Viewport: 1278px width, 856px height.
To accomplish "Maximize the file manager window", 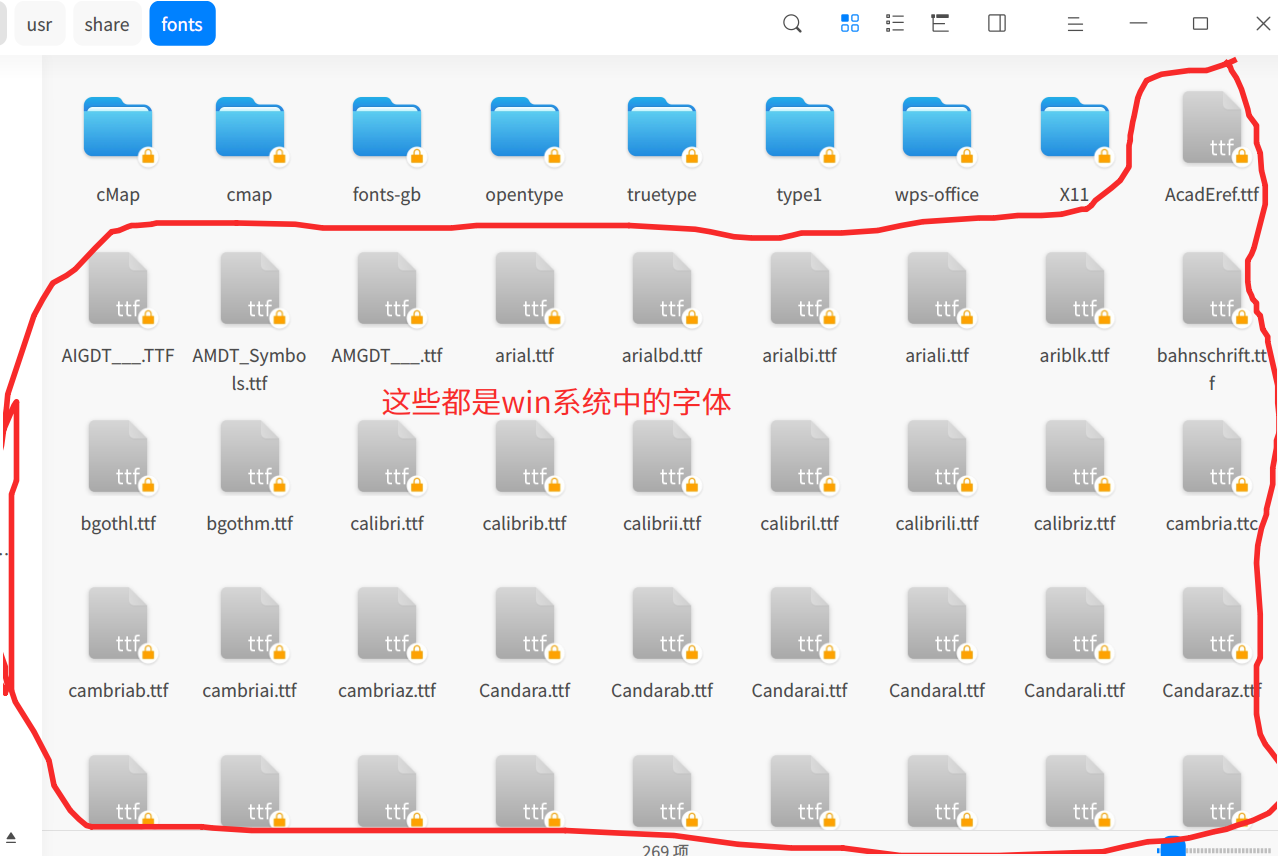I will pos(1201,24).
